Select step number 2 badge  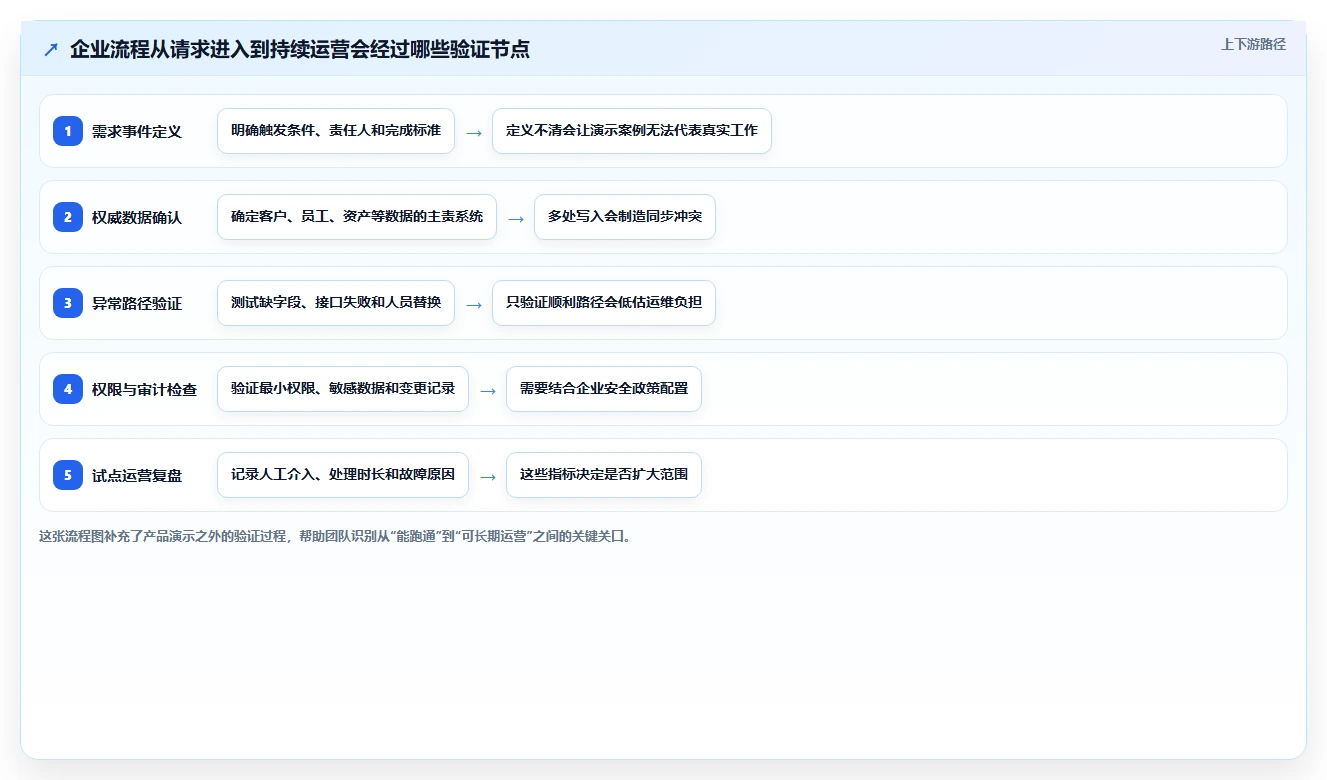[68, 217]
